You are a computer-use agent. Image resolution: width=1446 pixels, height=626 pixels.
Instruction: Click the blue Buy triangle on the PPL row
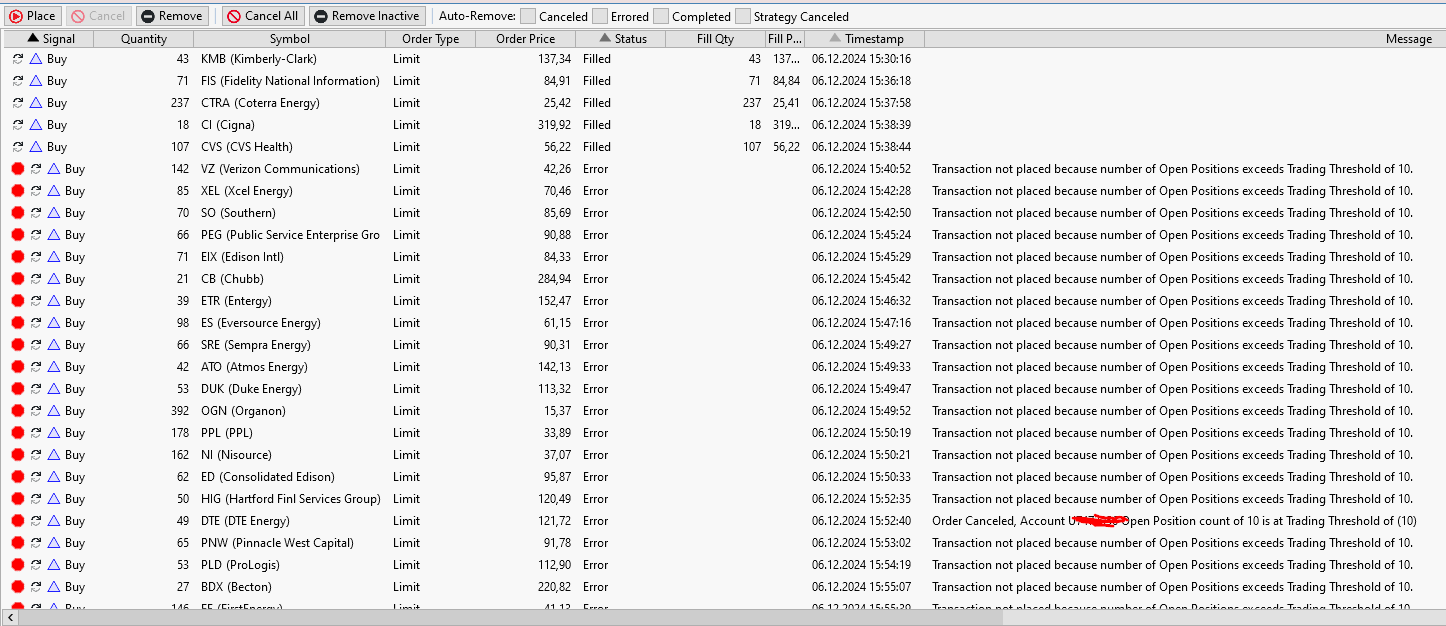[x=54, y=433]
